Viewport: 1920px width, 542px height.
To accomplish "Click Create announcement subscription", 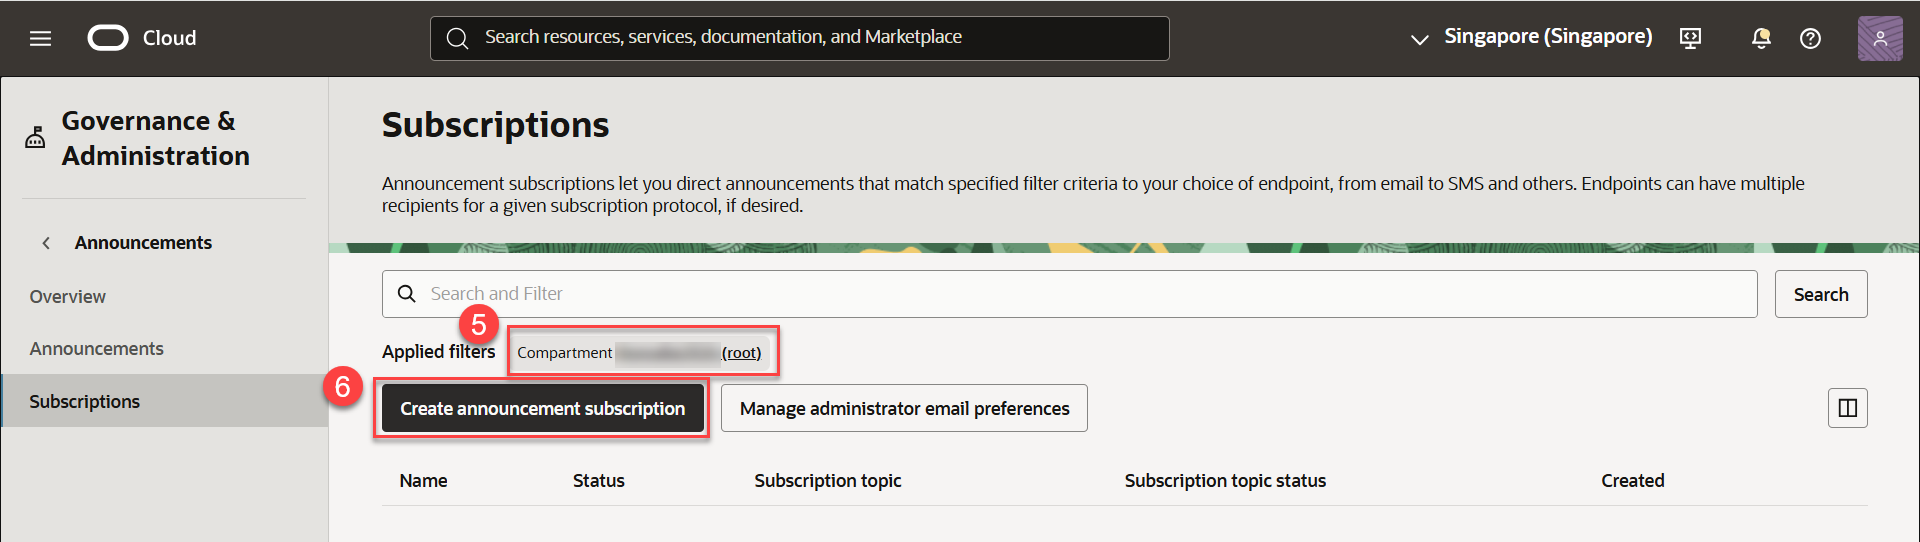I will coord(543,408).
